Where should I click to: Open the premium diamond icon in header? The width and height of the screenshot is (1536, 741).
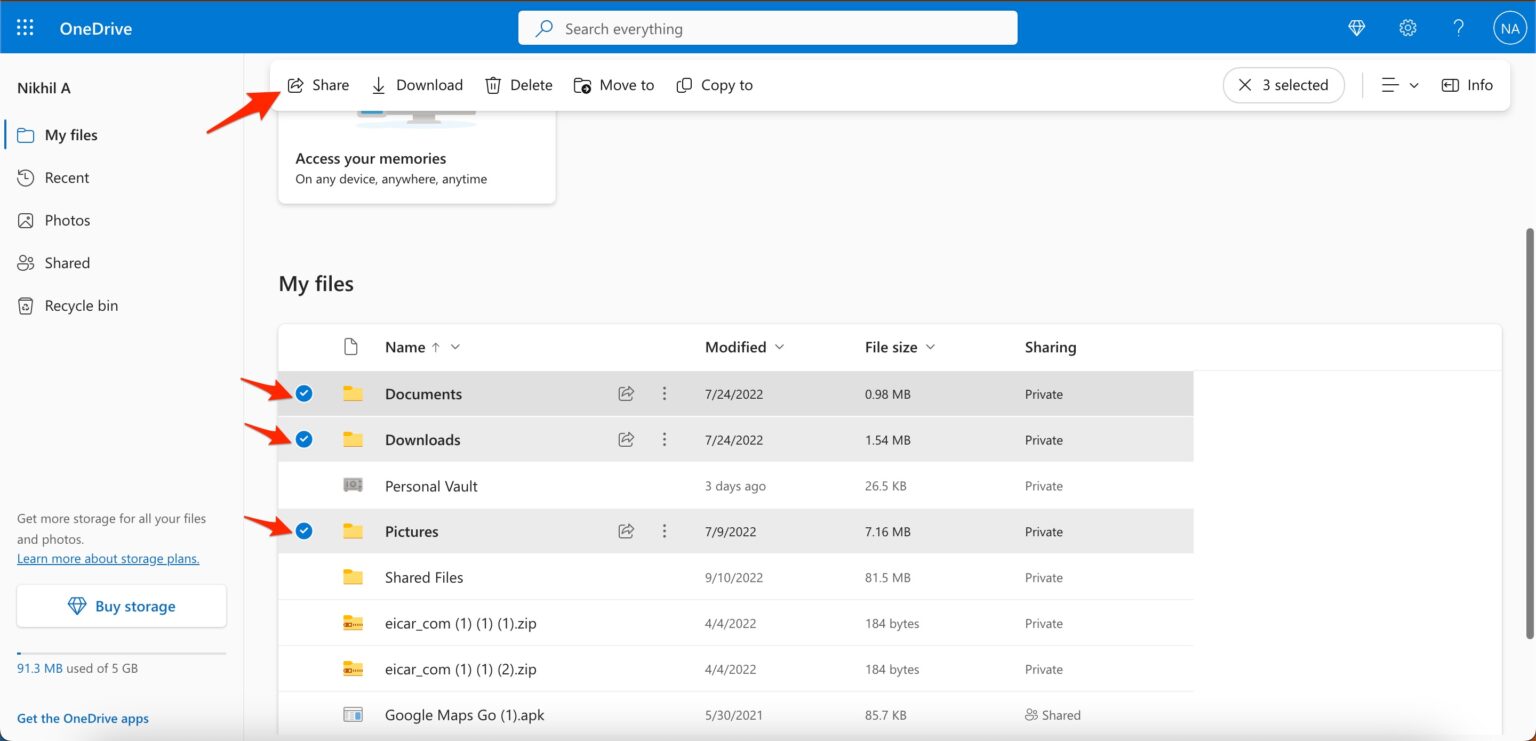click(x=1357, y=28)
